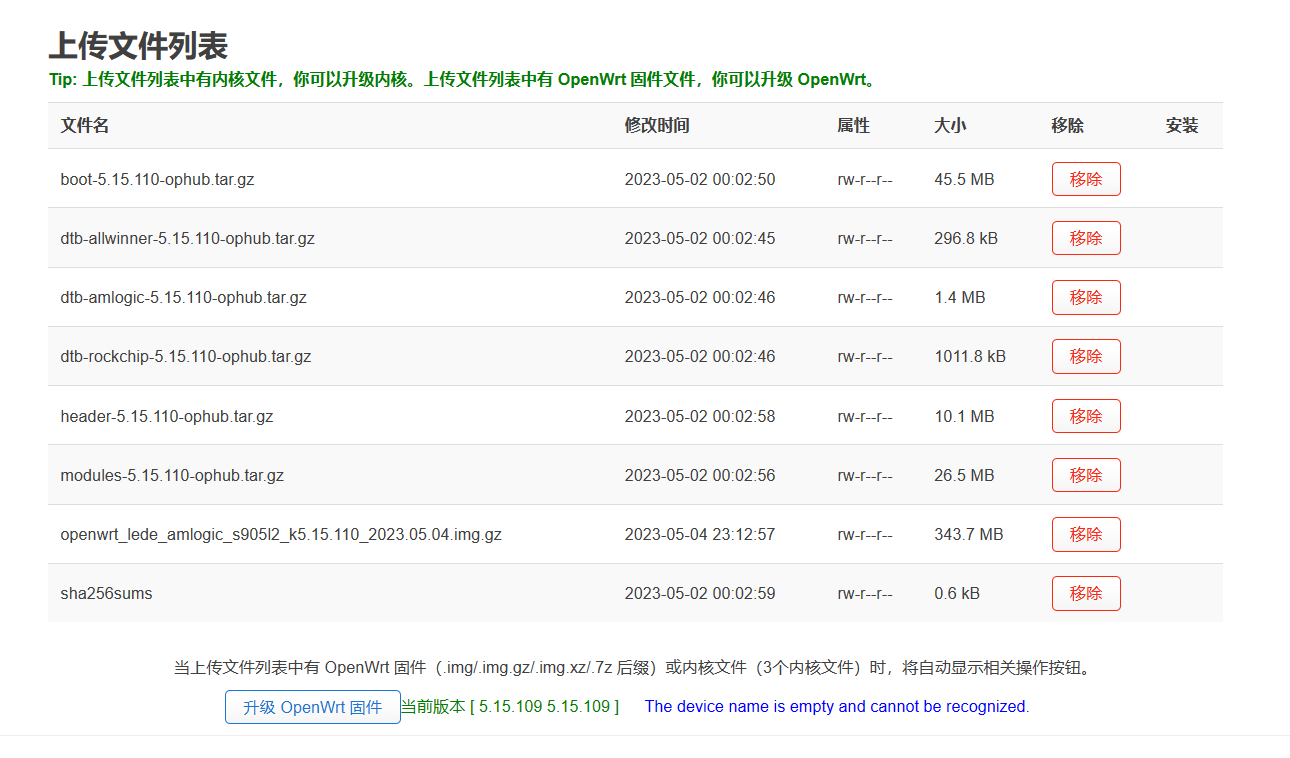Select the 属性 column header
The width and height of the screenshot is (1290, 758).
(853, 125)
